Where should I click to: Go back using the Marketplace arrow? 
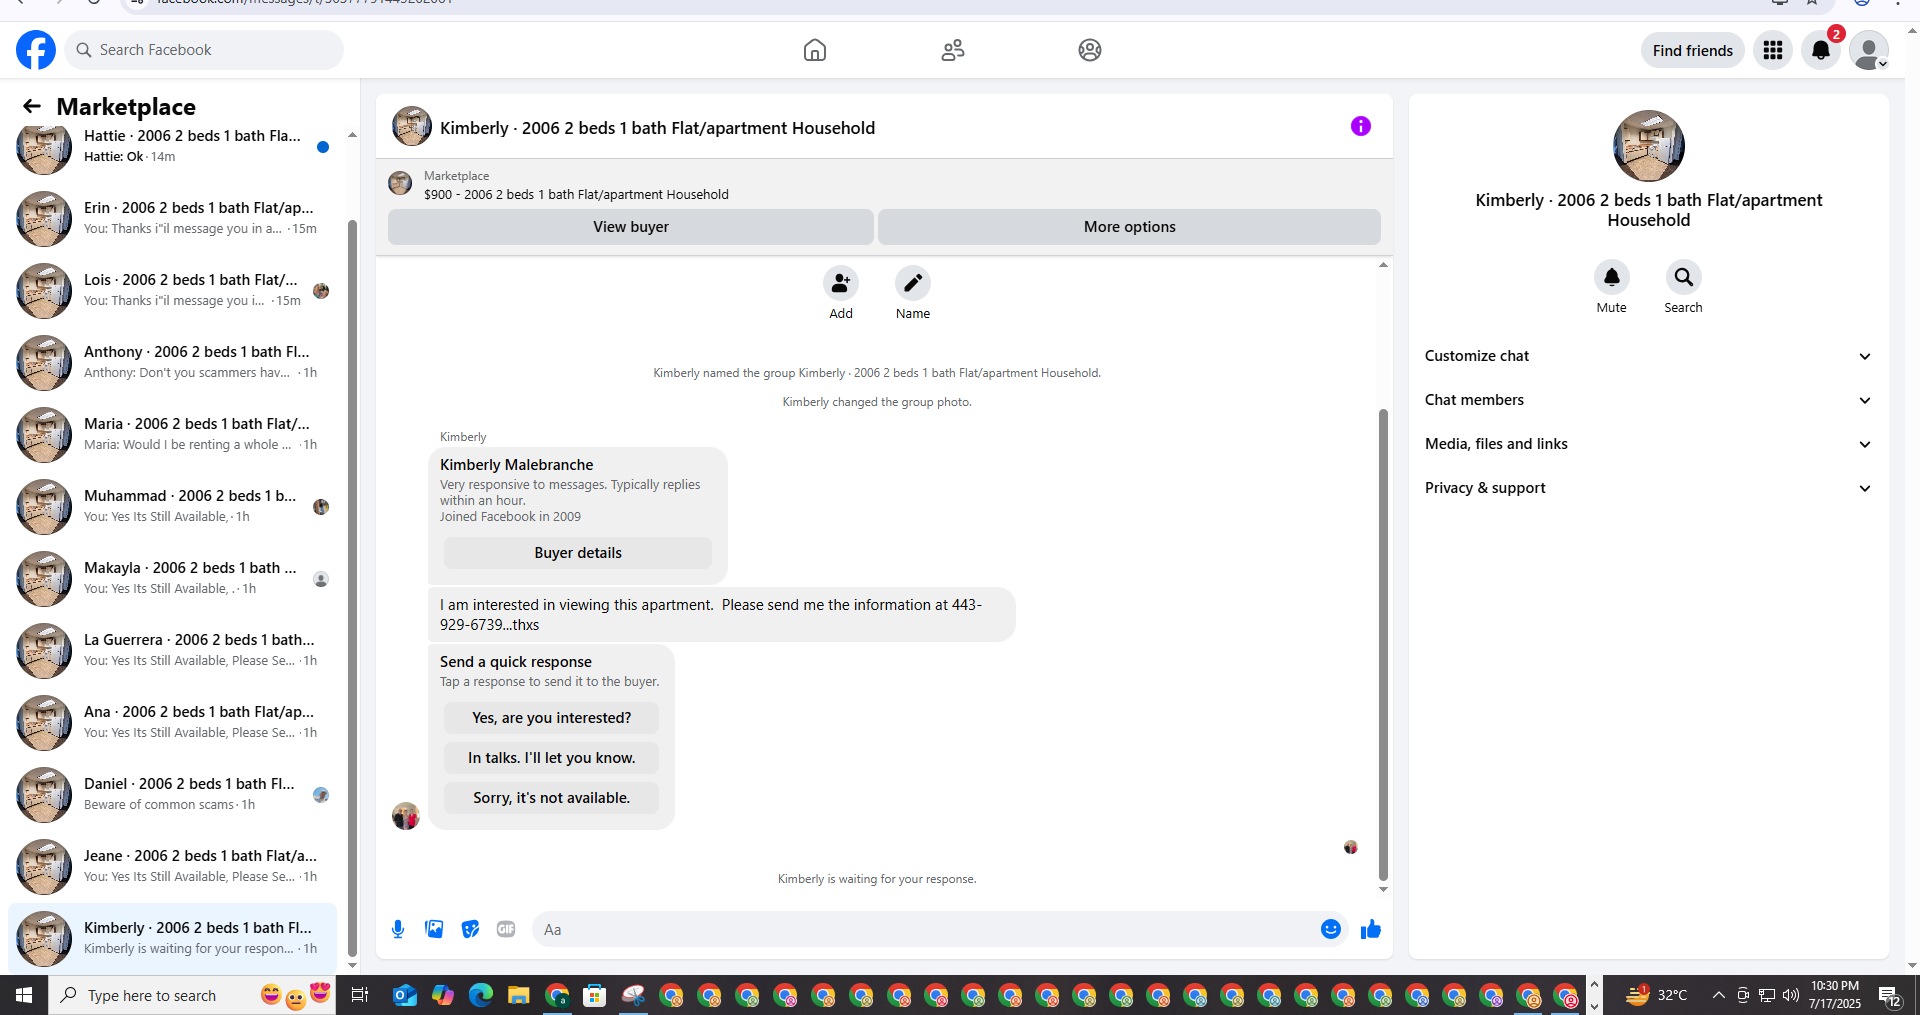32,106
